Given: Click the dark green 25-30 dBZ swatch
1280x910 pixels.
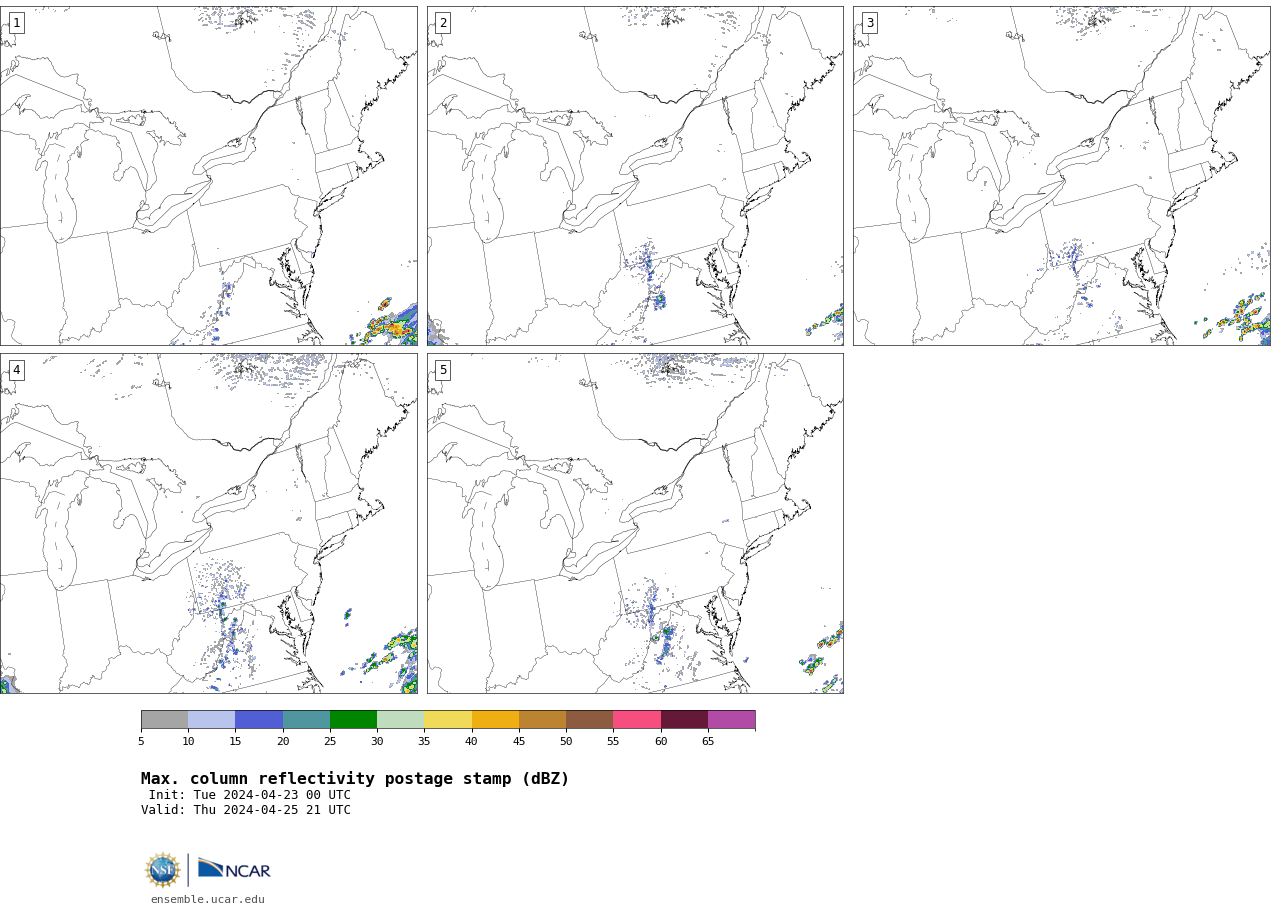Looking at the screenshot, I should pos(353,720).
